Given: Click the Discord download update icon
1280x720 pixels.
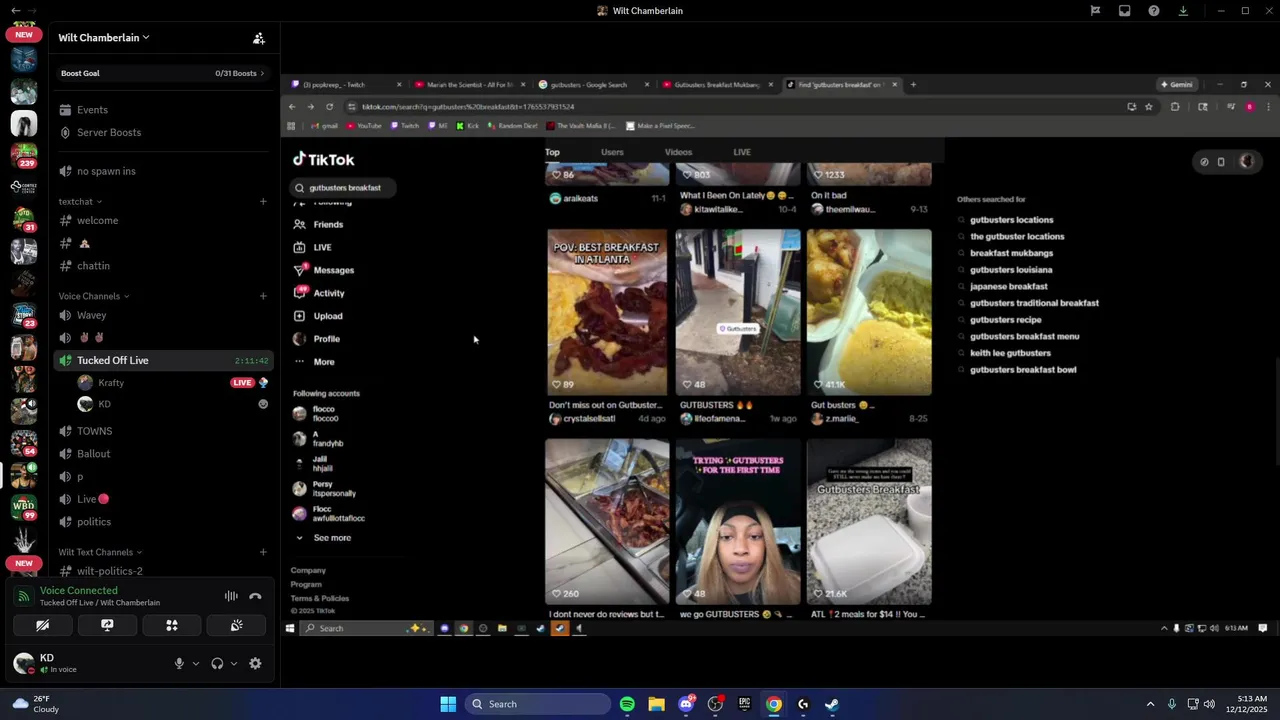Looking at the screenshot, I should pyautogui.click(x=1183, y=11).
